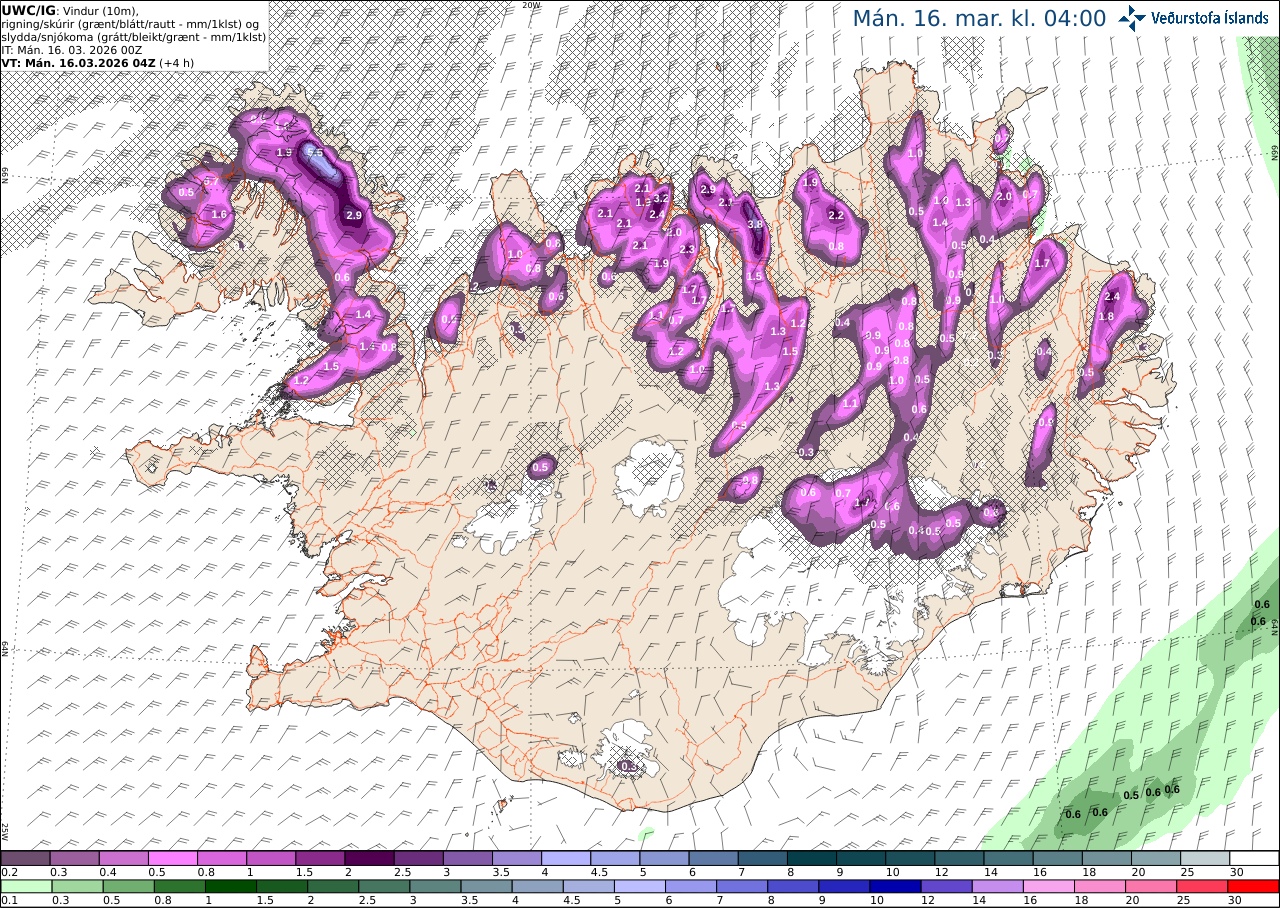Click the 'UWC/IG: Vindur (10m),' header text

point(70,11)
